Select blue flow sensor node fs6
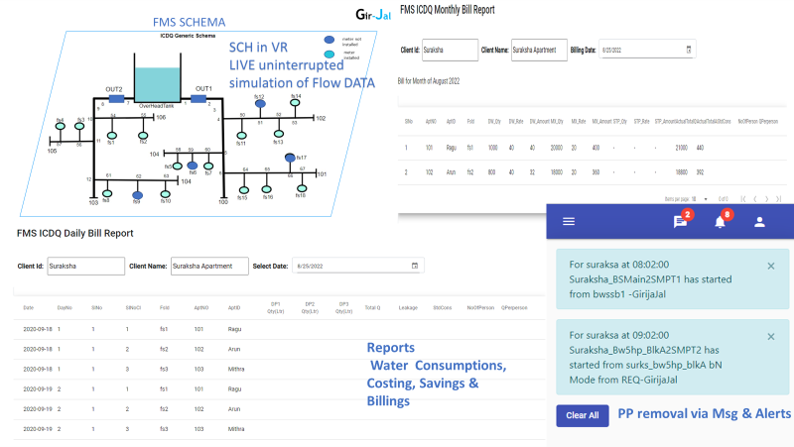 (192, 166)
